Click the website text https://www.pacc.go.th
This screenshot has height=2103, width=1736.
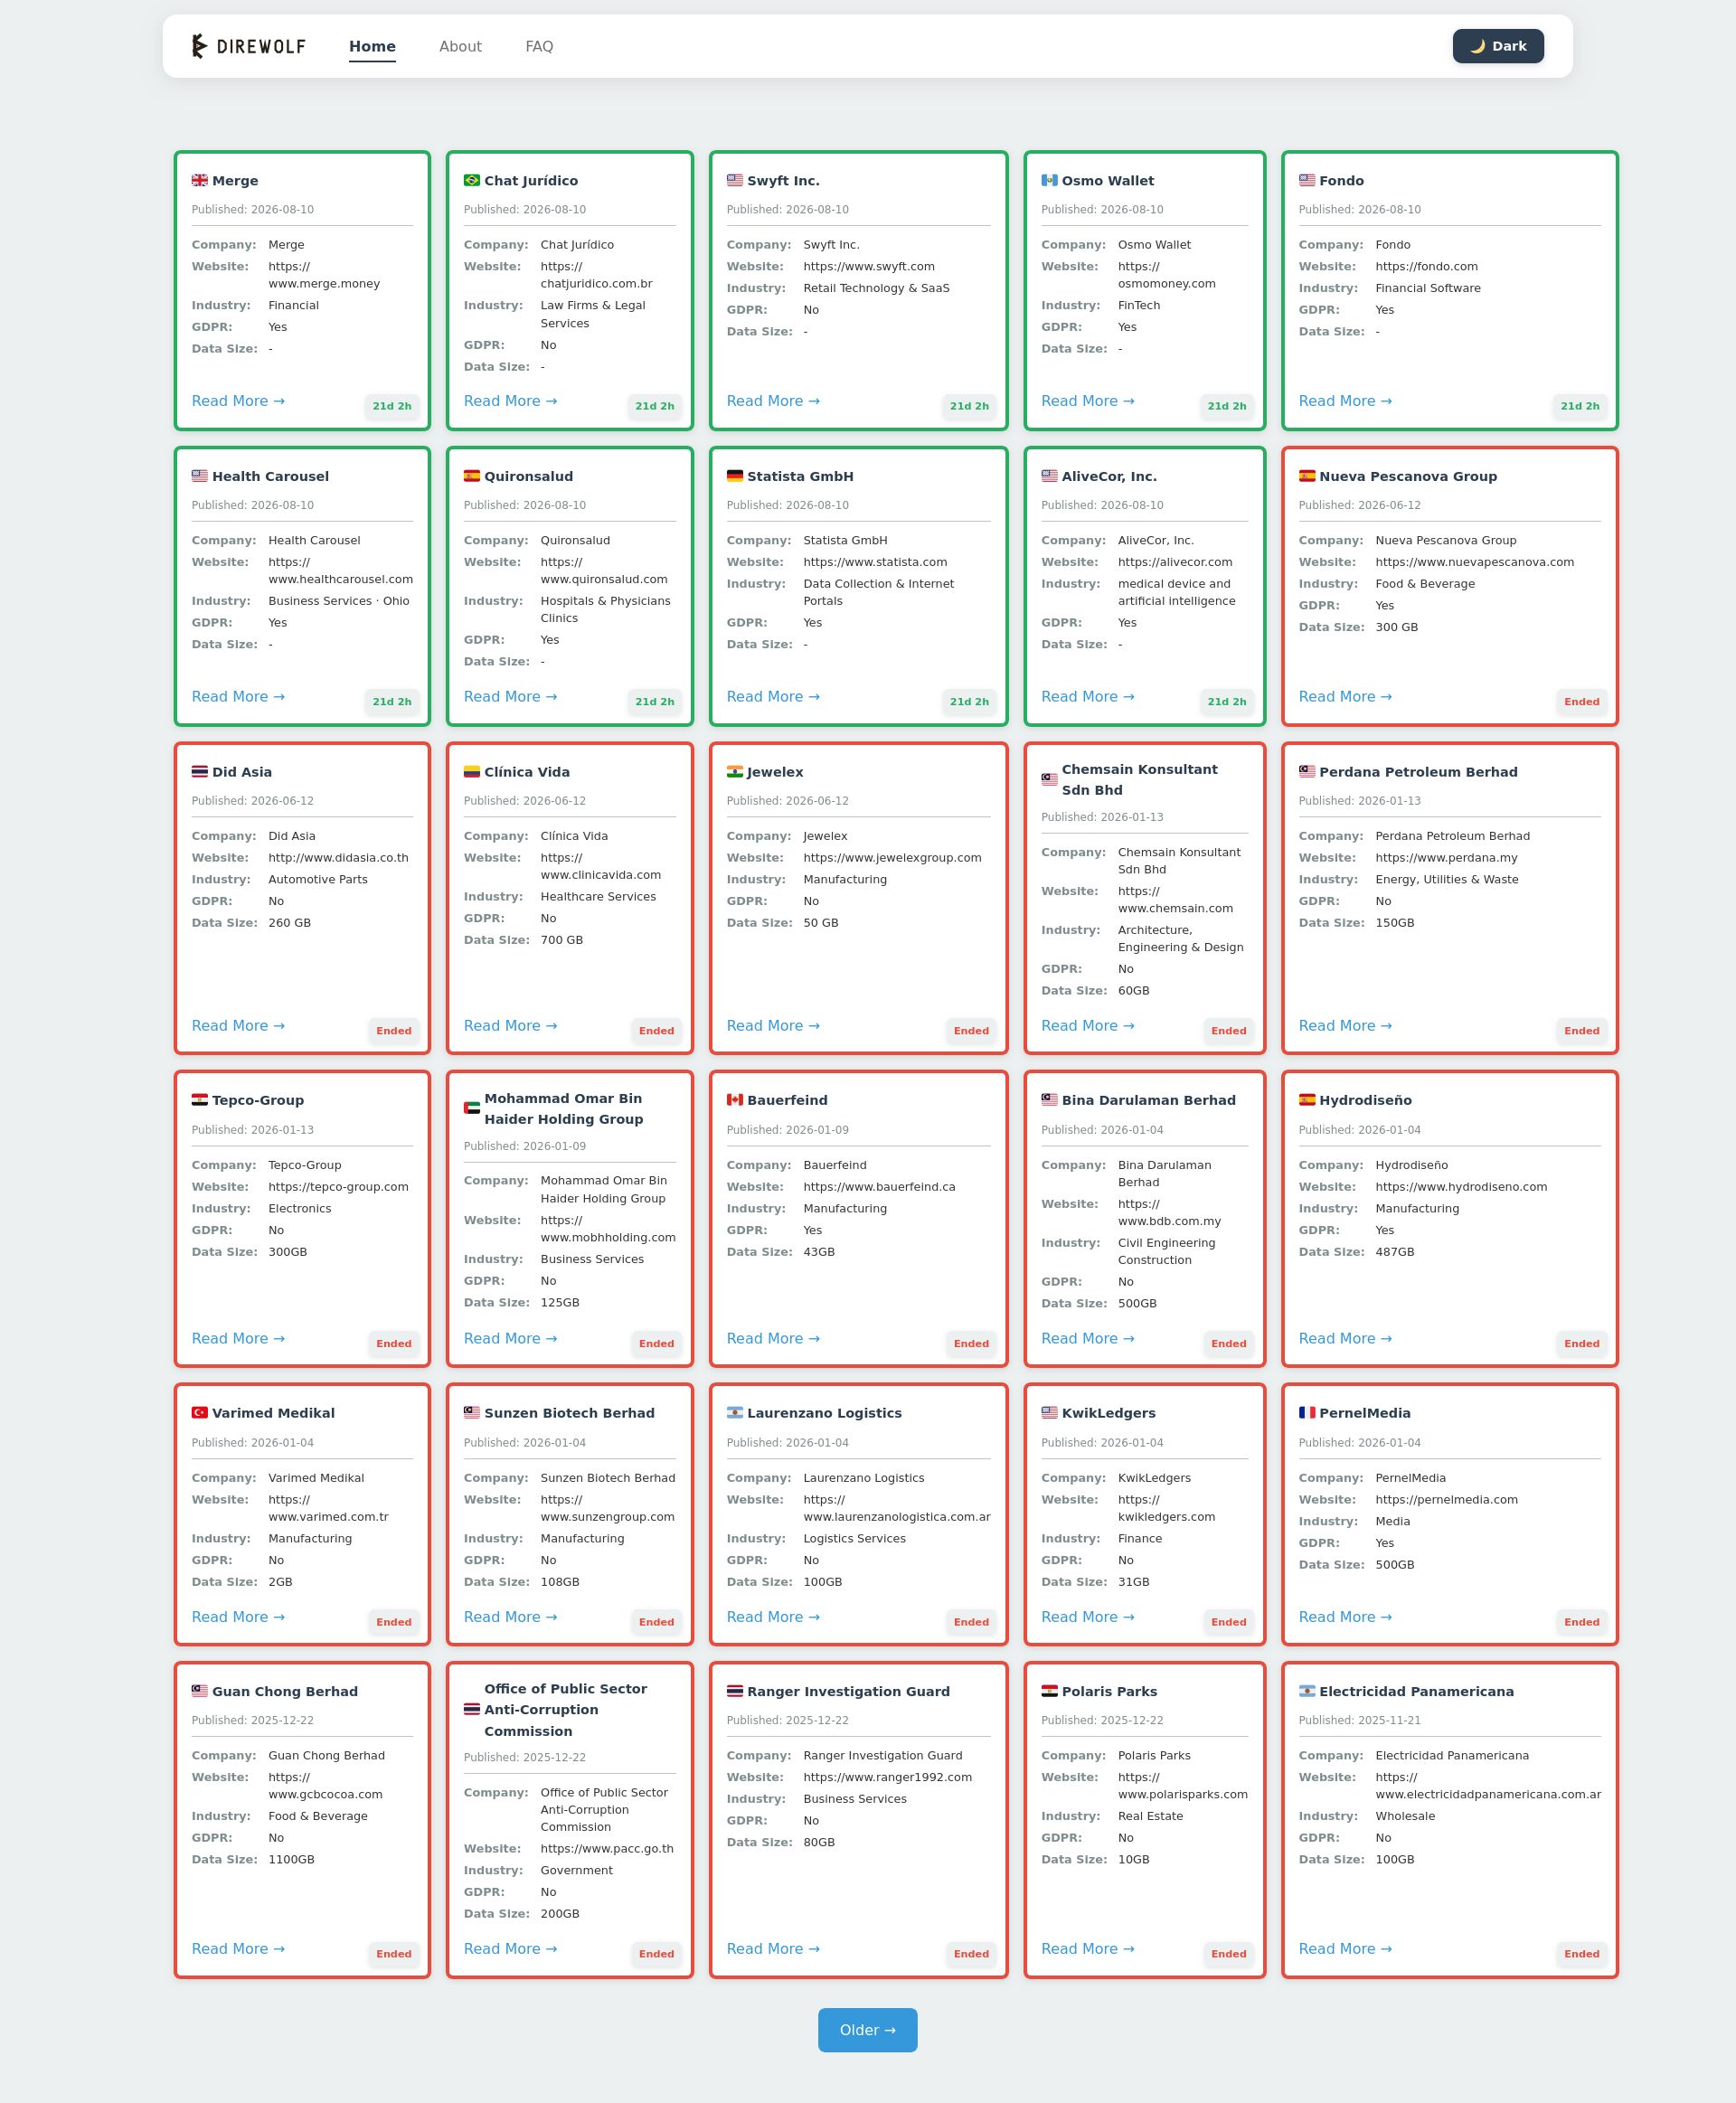607,1849
